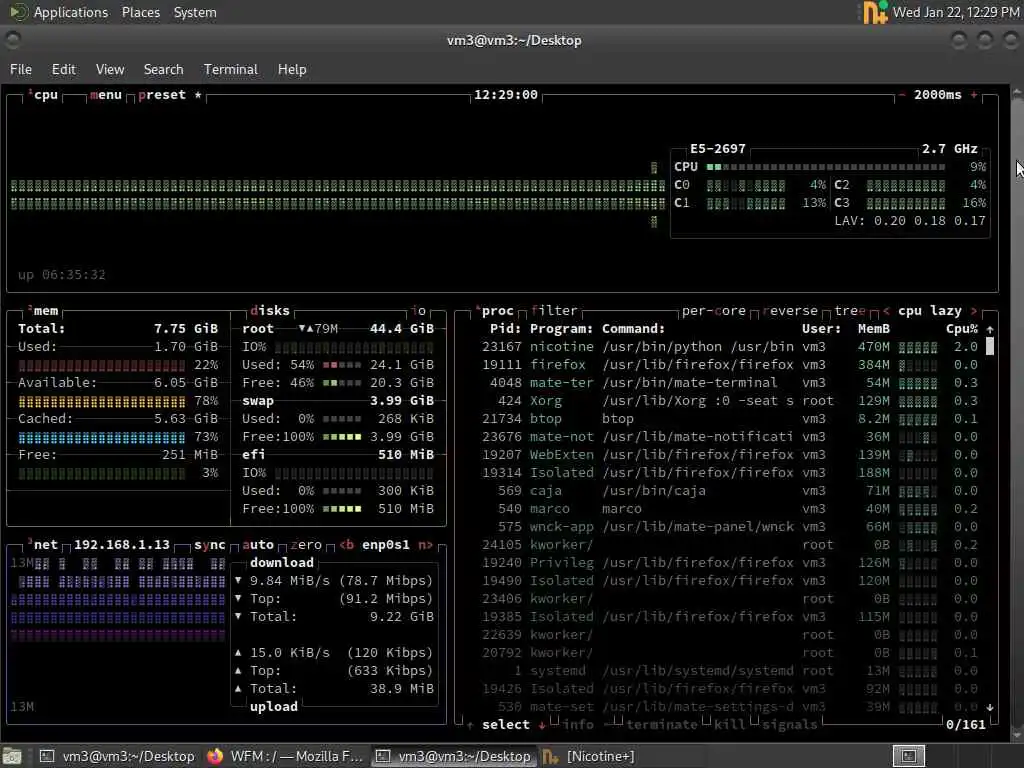
Task: Switch to previous sort column arrow
Action: [886, 311]
